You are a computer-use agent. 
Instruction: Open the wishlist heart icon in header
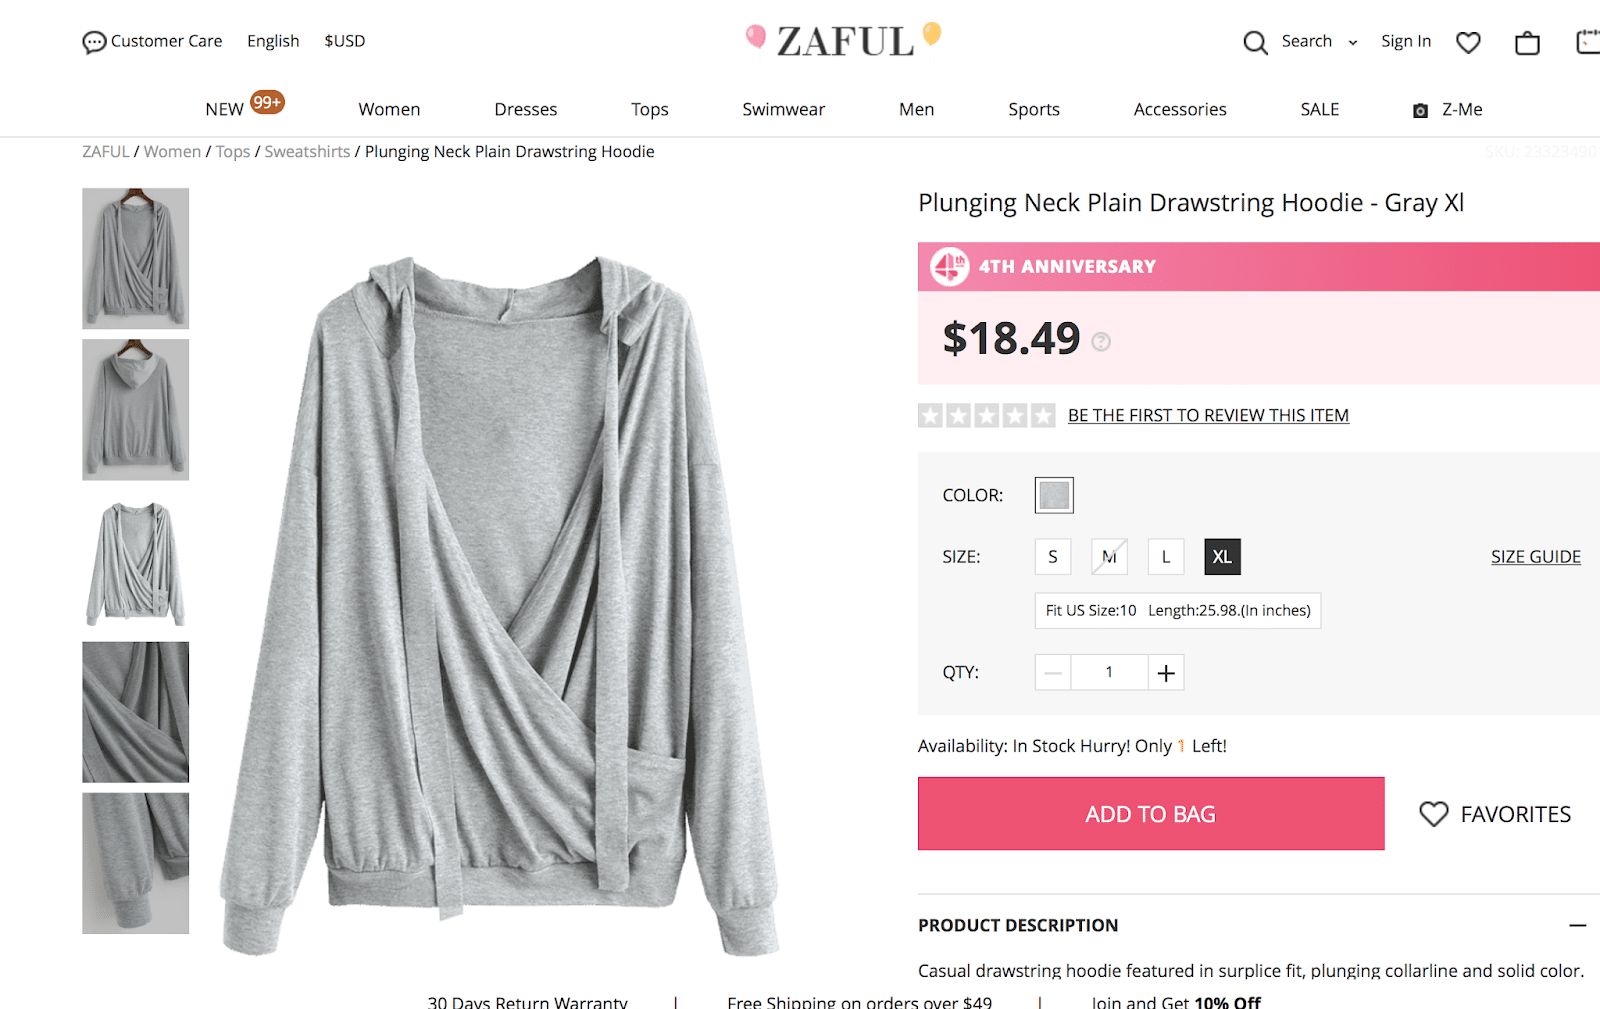(1468, 42)
